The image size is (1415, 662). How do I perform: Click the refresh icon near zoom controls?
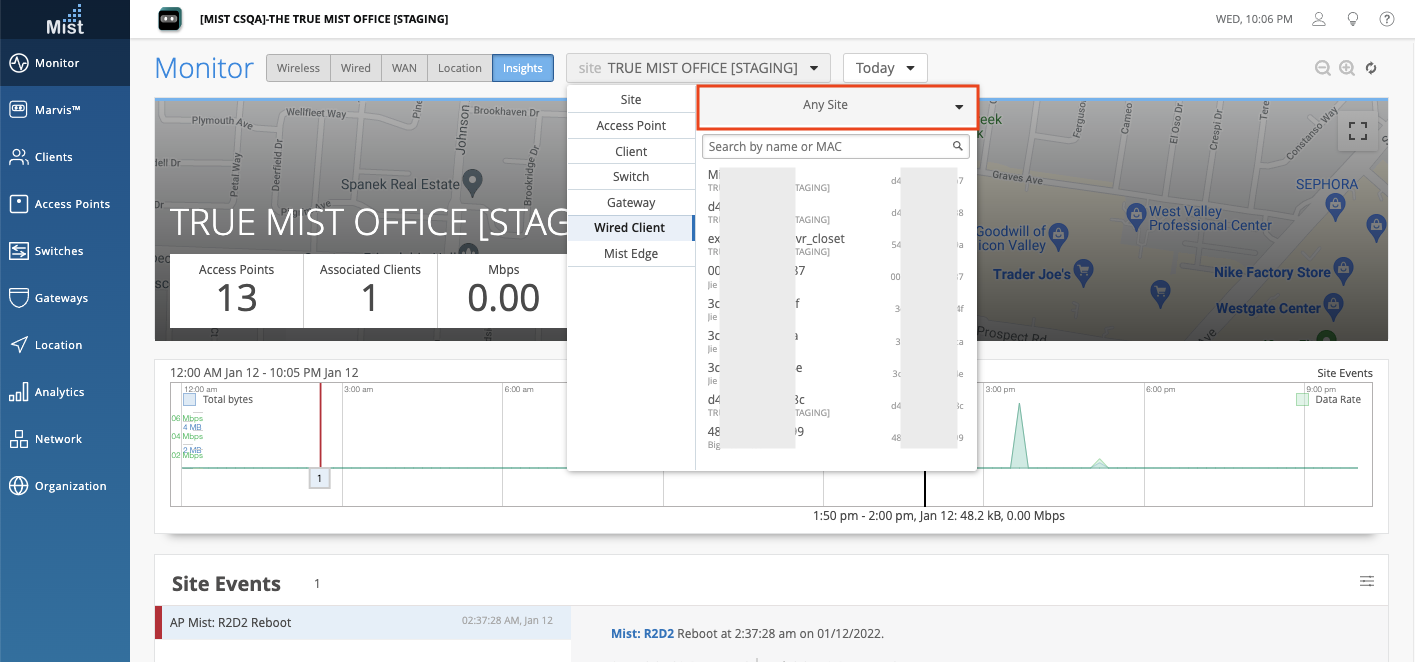tap(1371, 68)
